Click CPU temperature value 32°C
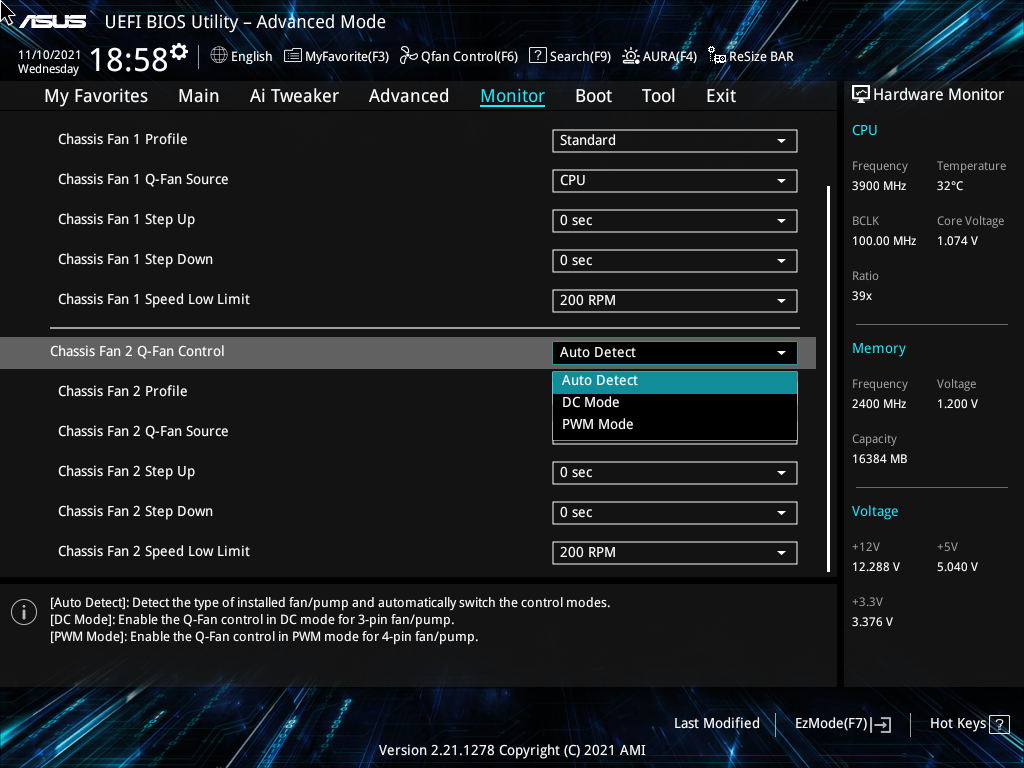1024x768 pixels. (x=950, y=186)
